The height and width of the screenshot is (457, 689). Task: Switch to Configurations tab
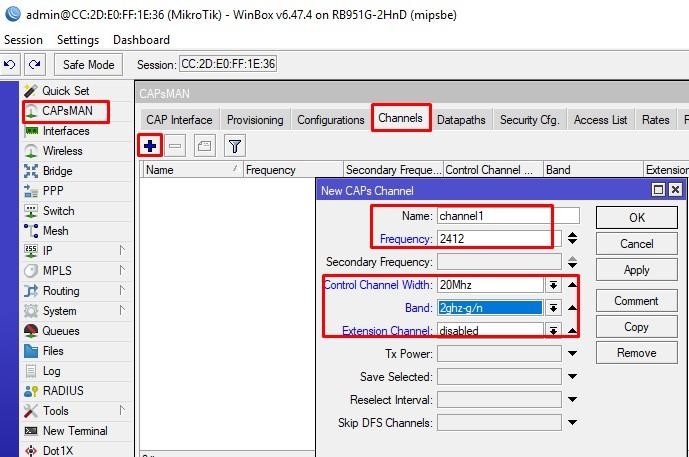point(331,120)
